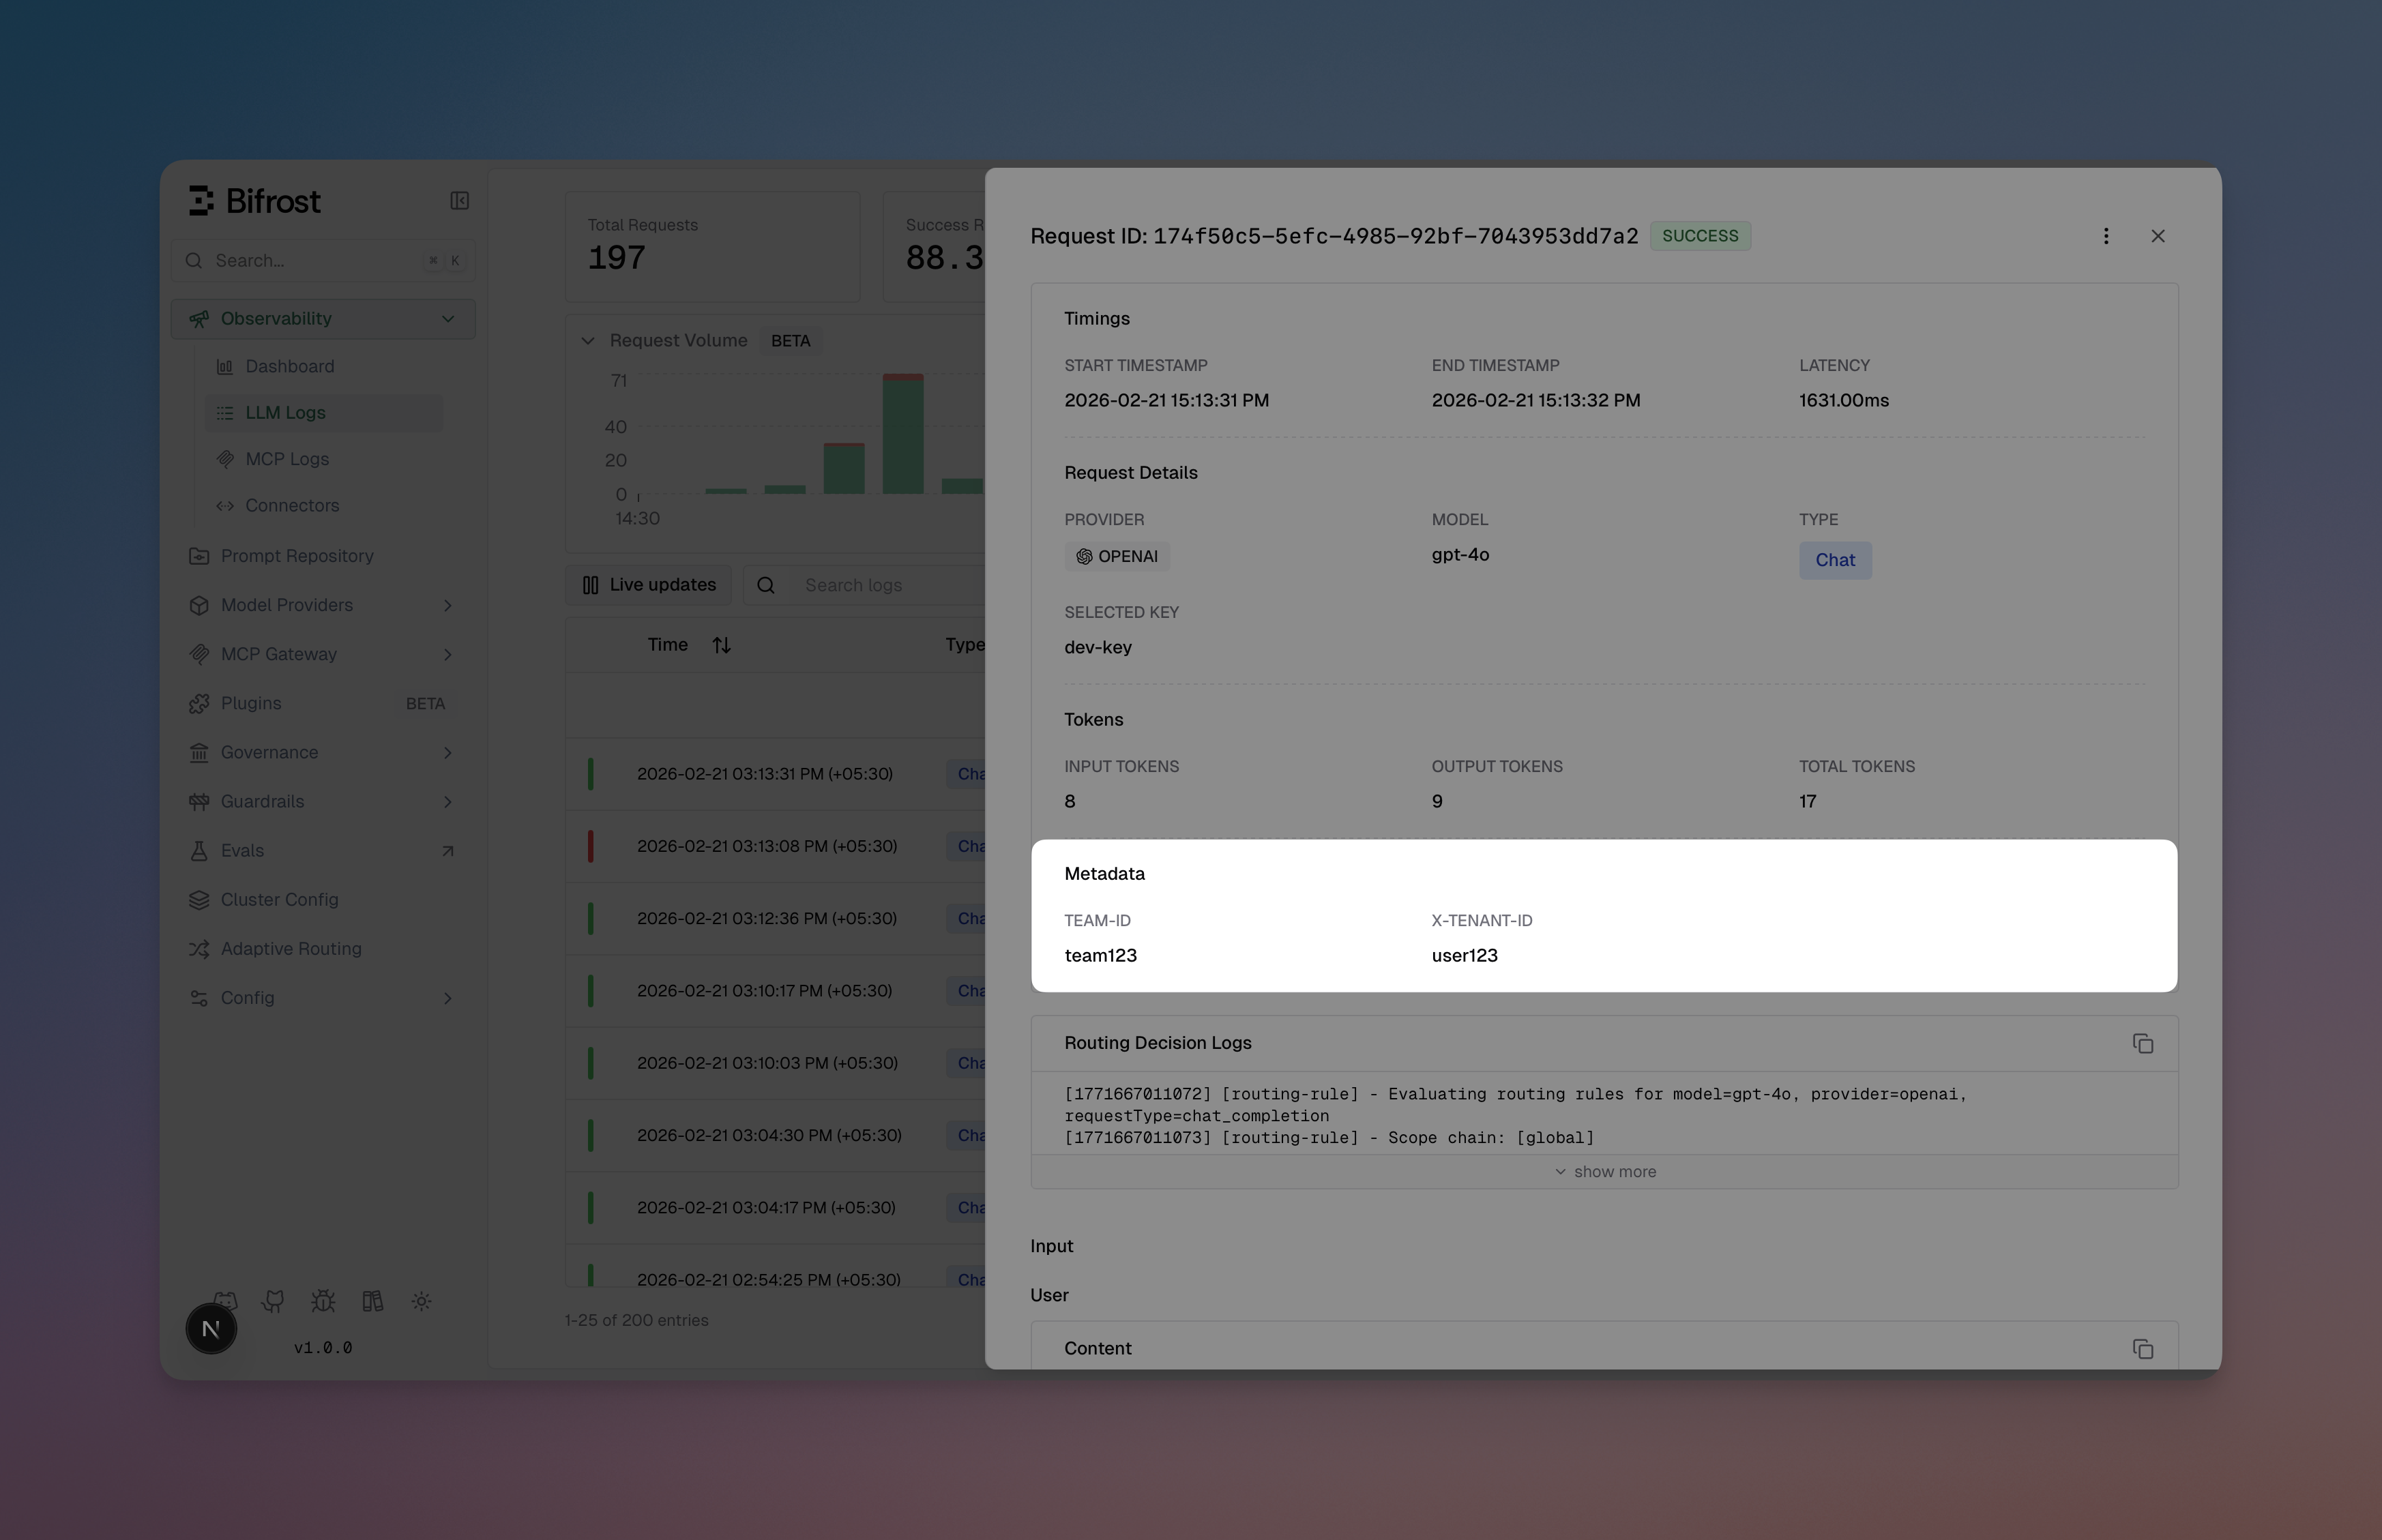Toggle sorting on the Time column

pos(722,644)
